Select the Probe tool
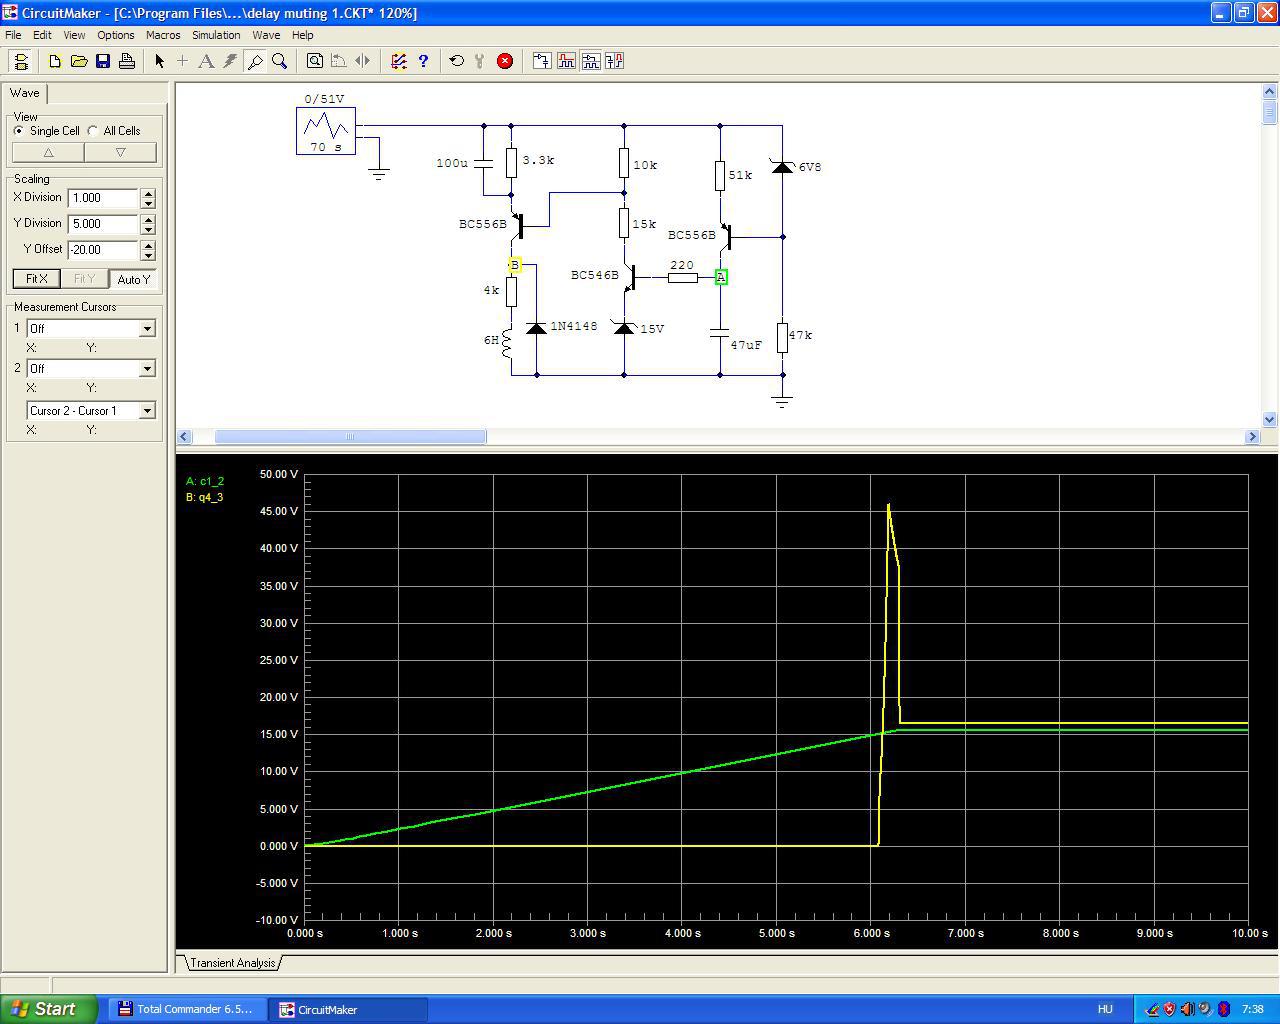The image size is (1280, 1024). pos(255,61)
